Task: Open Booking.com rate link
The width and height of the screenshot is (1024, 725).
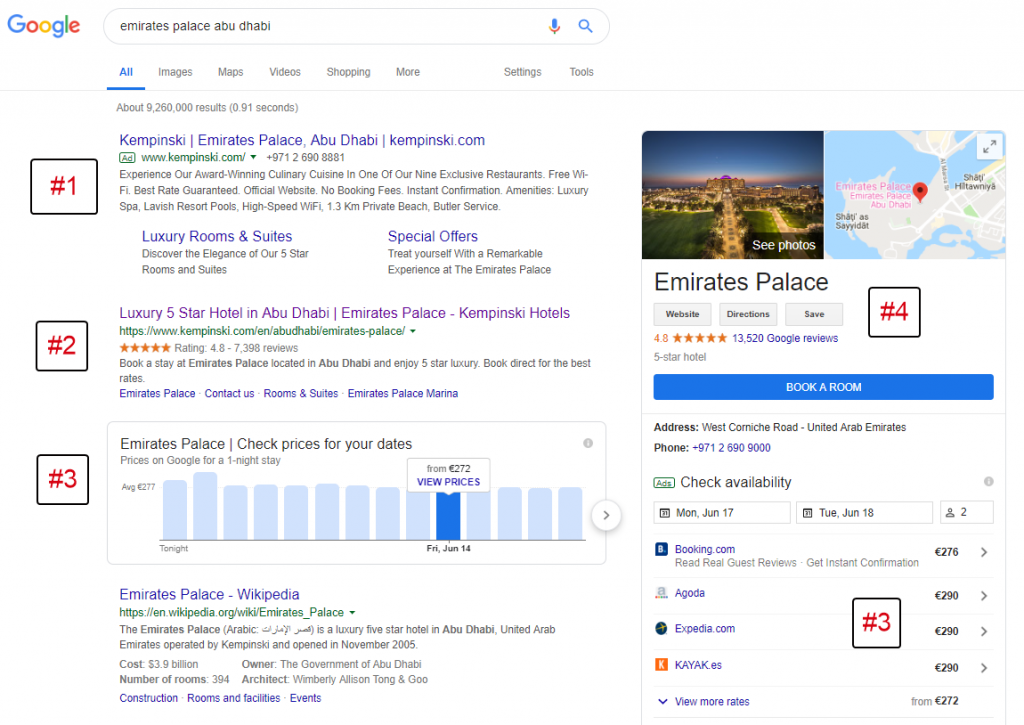Action: pyautogui.click(x=705, y=549)
